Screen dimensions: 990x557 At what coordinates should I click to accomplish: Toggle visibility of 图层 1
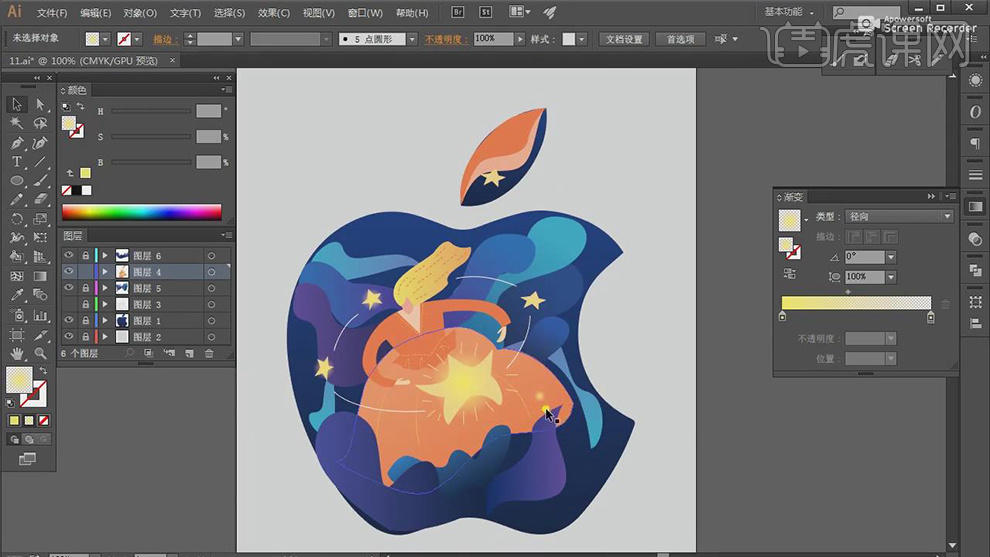[68, 320]
